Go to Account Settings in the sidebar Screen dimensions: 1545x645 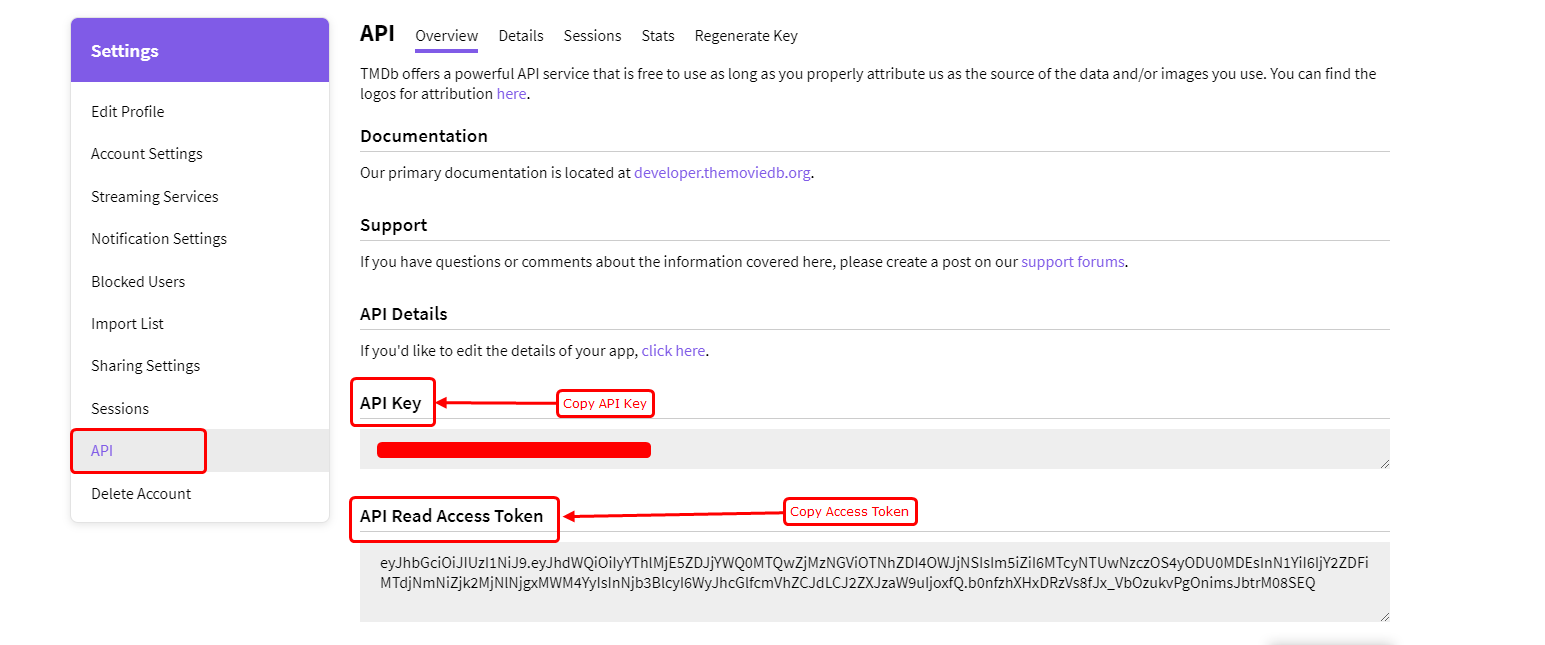point(147,154)
